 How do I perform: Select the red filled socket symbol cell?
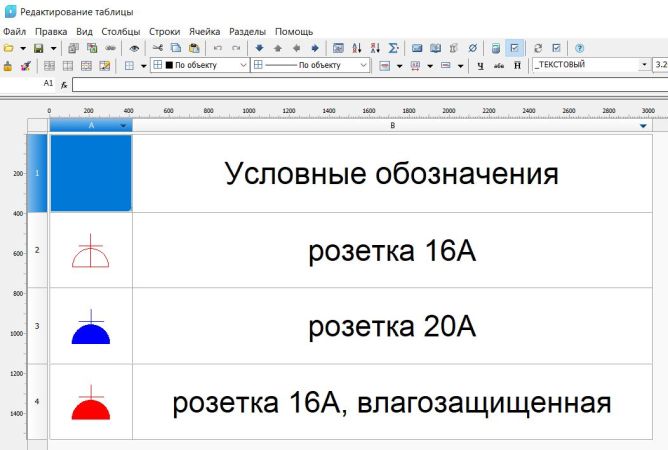click(91, 401)
